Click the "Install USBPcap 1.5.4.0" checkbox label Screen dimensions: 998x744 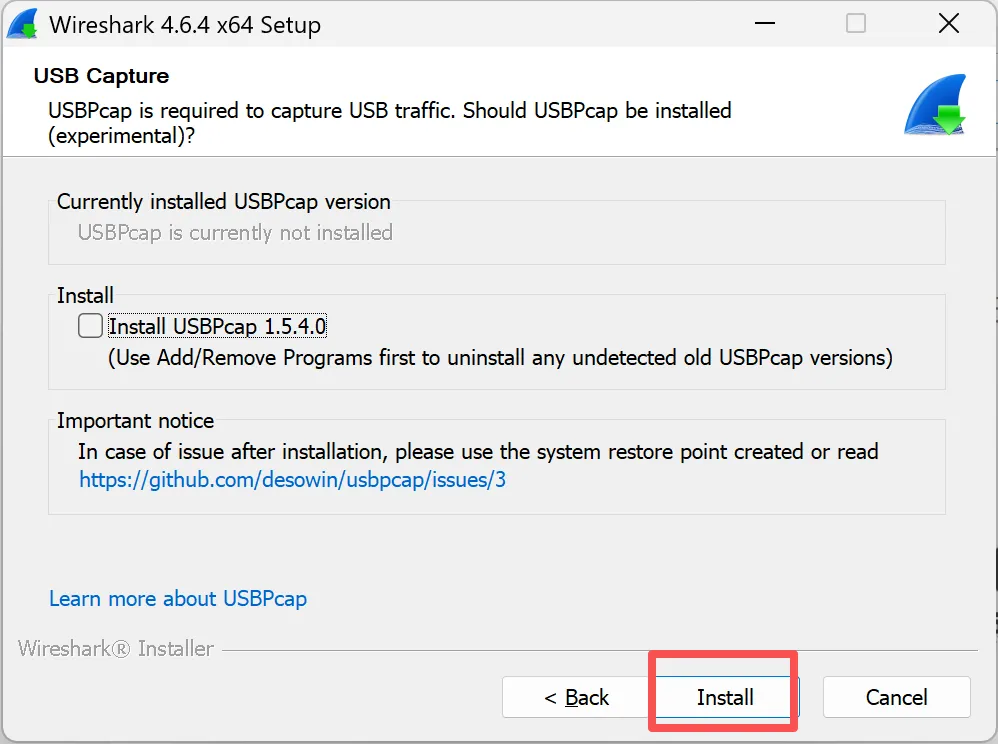[x=218, y=326]
